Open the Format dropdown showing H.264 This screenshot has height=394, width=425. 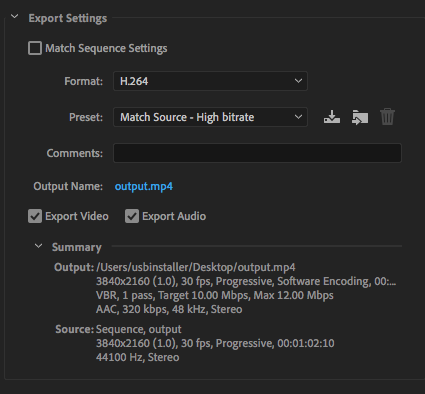[210, 81]
